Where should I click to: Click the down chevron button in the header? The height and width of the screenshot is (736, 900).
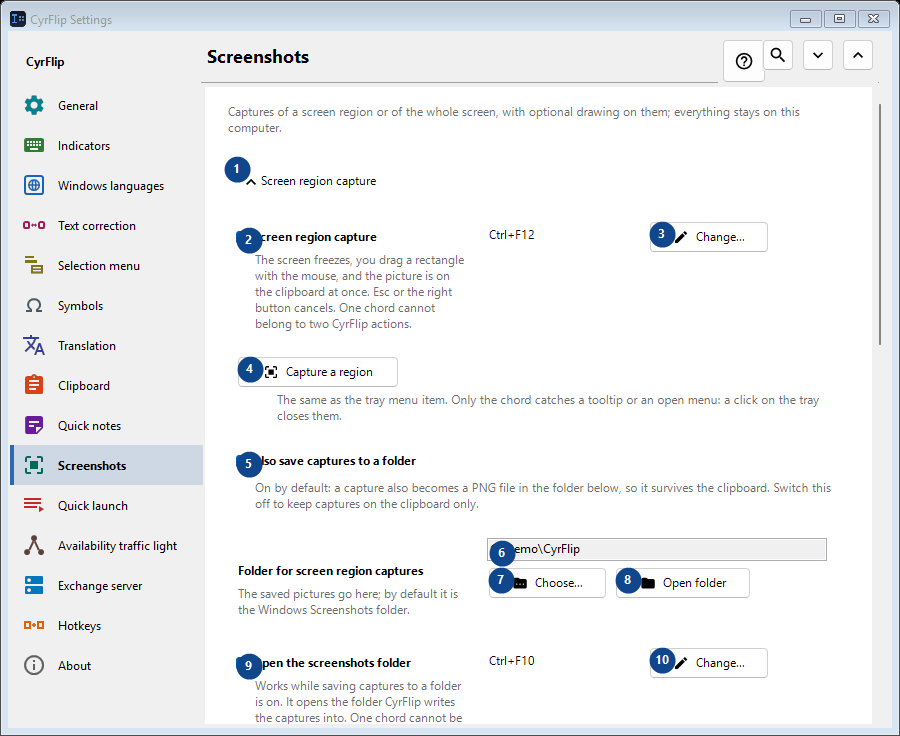click(x=818, y=55)
